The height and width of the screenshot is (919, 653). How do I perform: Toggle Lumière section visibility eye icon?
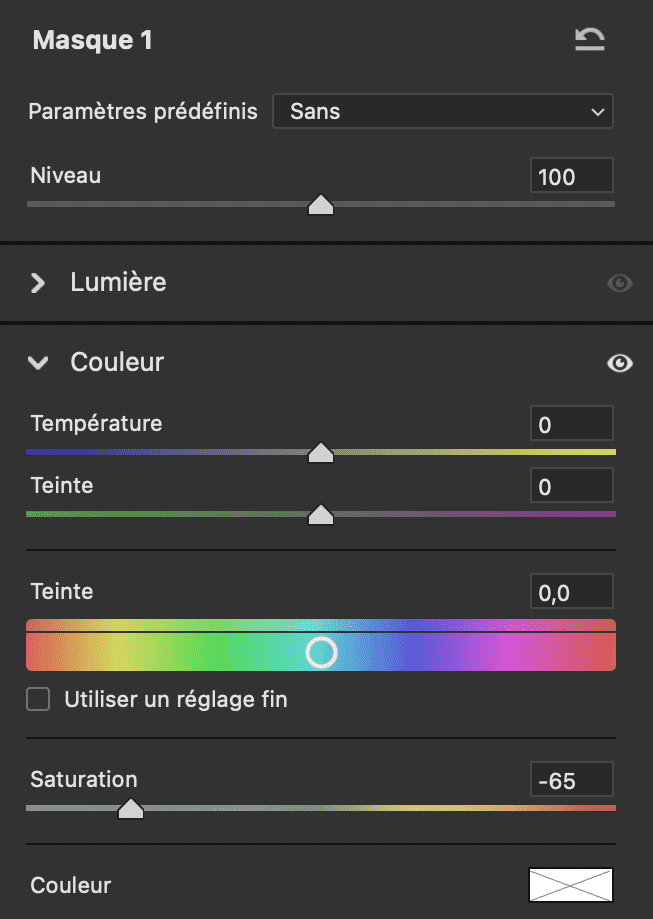620,283
